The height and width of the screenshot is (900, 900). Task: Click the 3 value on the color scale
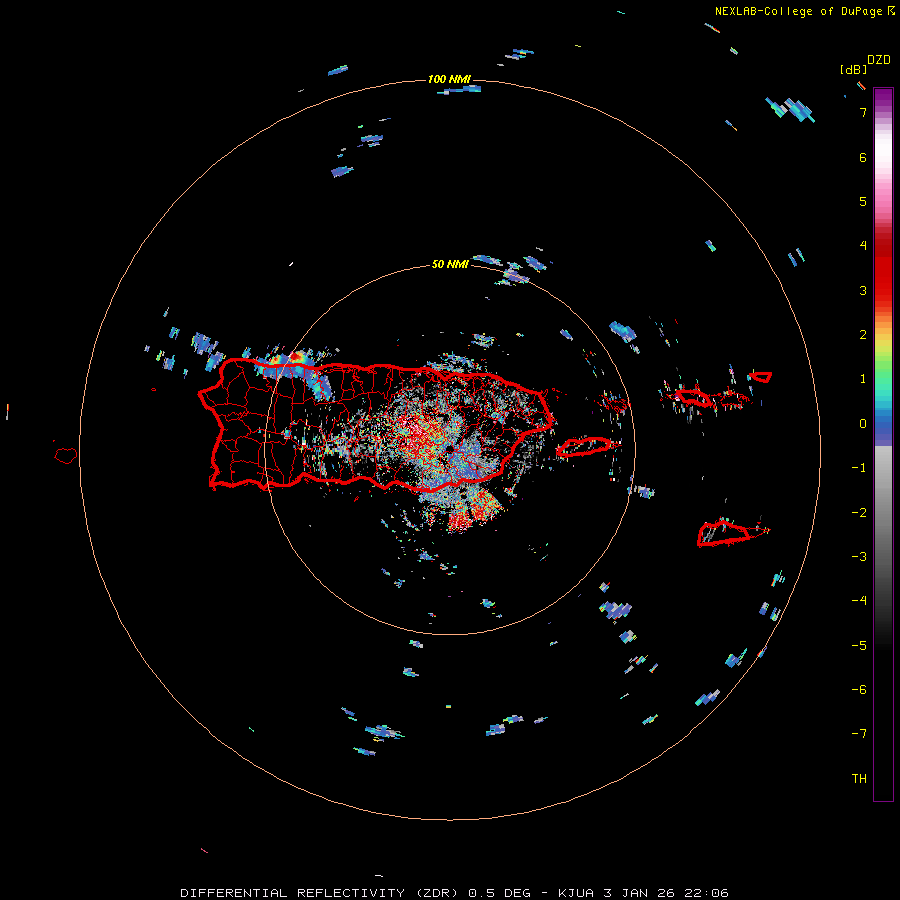863,290
